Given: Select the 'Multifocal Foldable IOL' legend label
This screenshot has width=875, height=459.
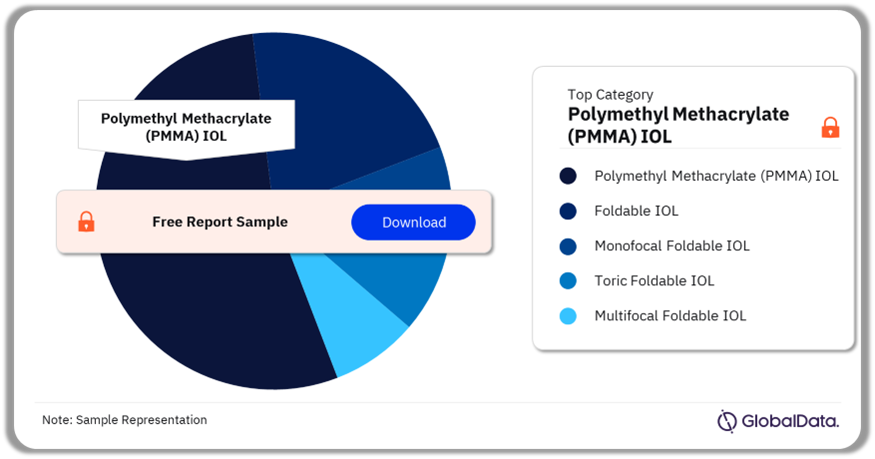Looking at the screenshot, I should [x=670, y=316].
